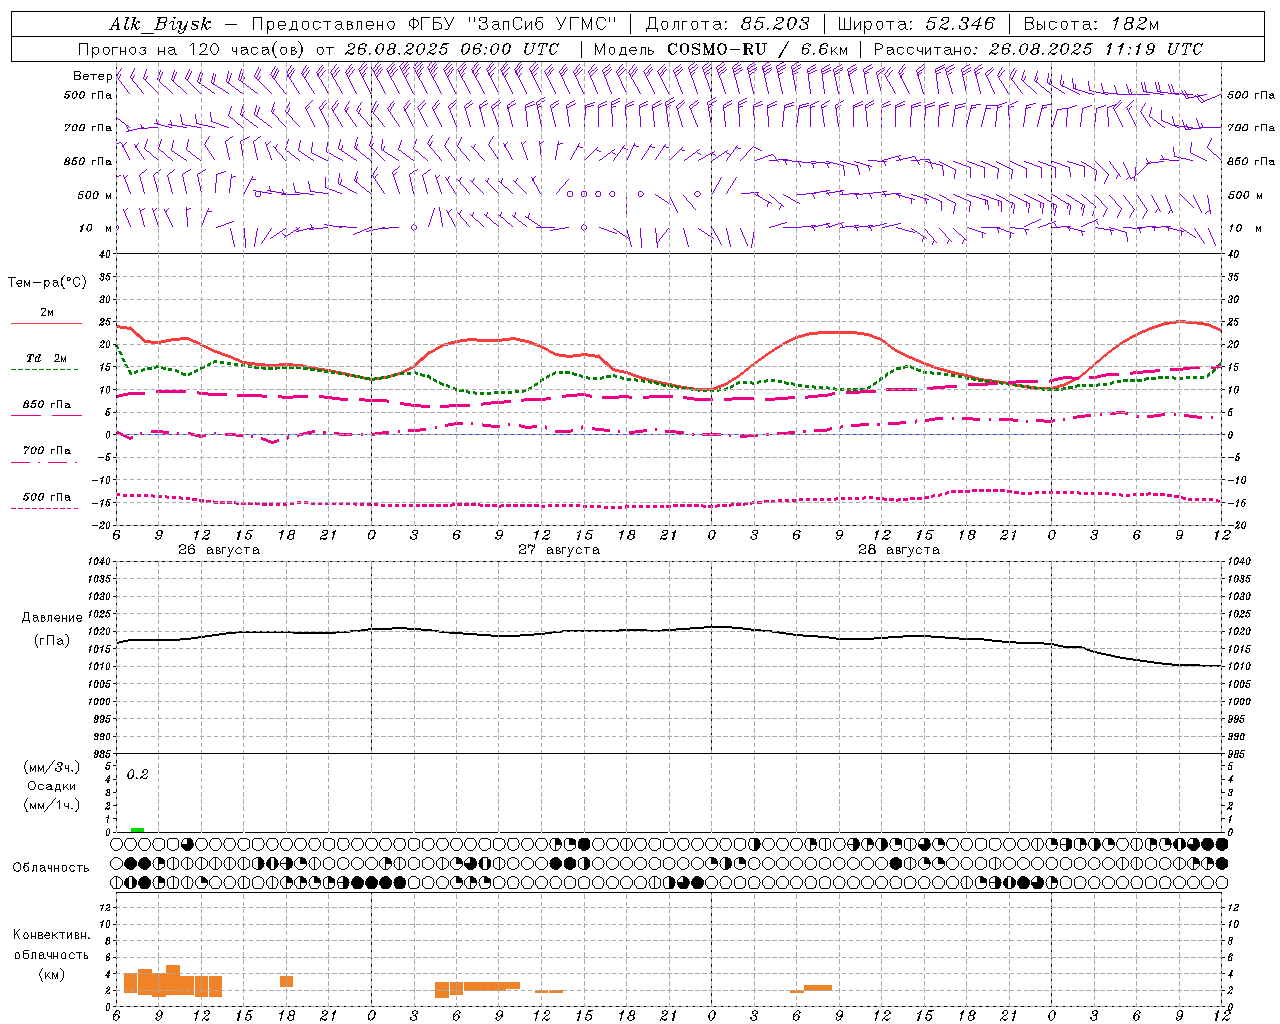Click the (км) convective height units label
1280x1024 pixels.
coord(51,974)
